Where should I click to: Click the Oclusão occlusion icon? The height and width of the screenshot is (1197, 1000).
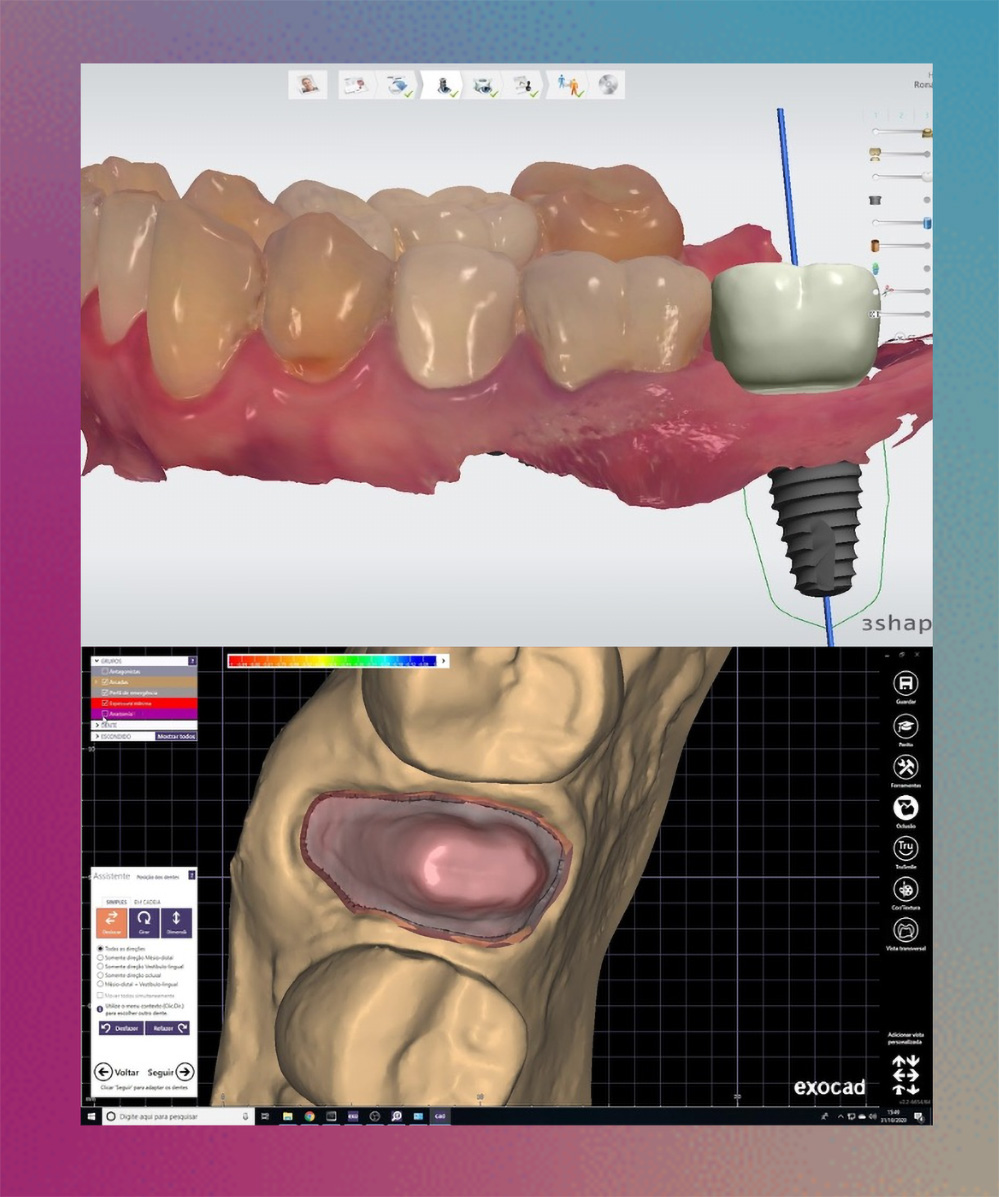tap(905, 808)
